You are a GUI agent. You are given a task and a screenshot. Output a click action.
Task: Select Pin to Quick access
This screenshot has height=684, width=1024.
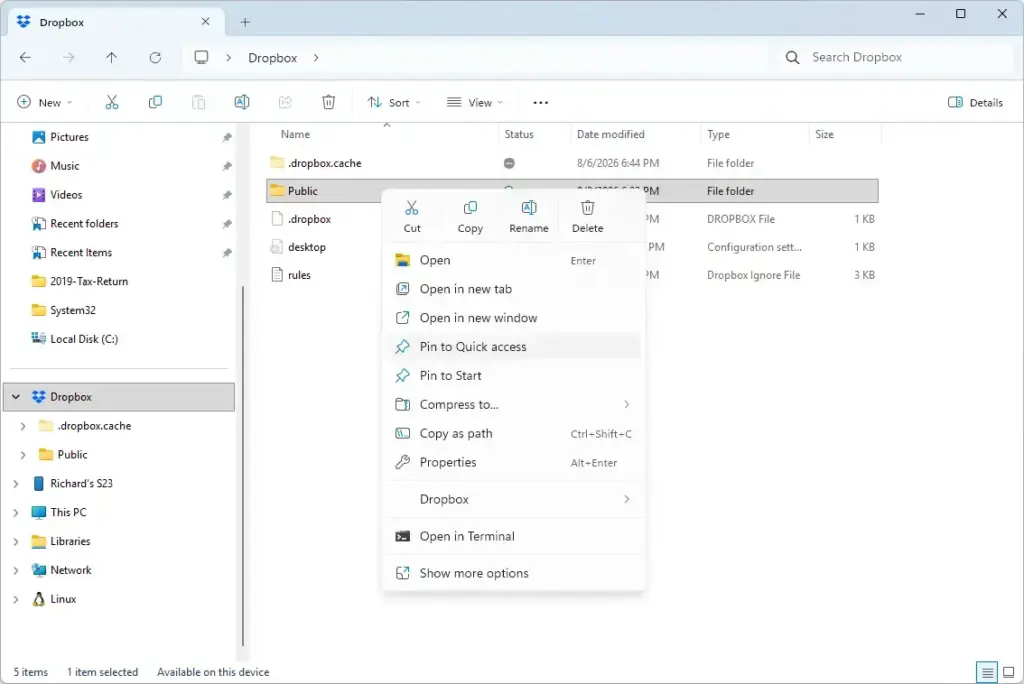pos(513,346)
